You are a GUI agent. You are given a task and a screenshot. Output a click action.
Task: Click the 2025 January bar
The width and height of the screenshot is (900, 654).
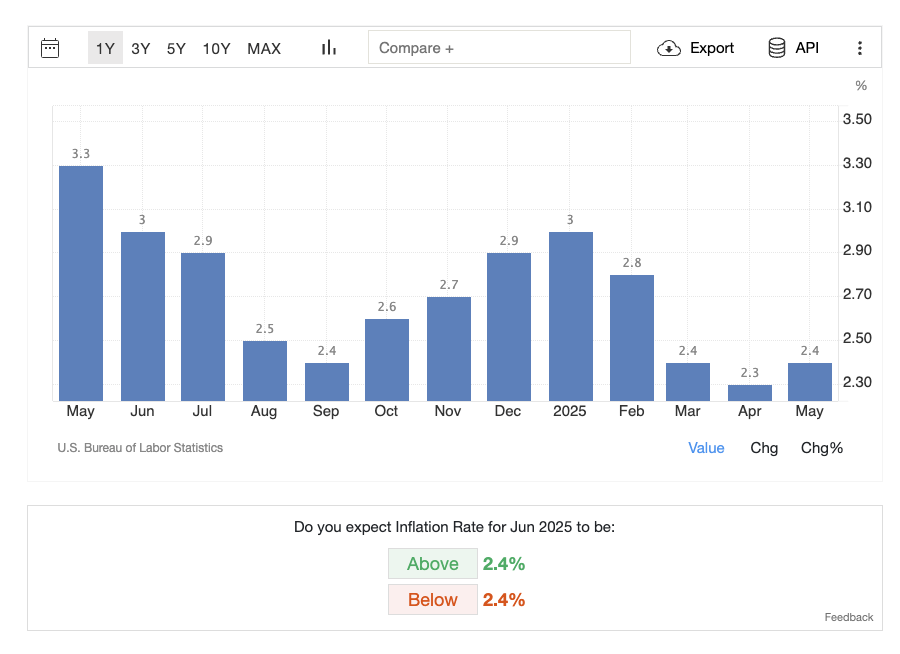[x=571, y=317]
